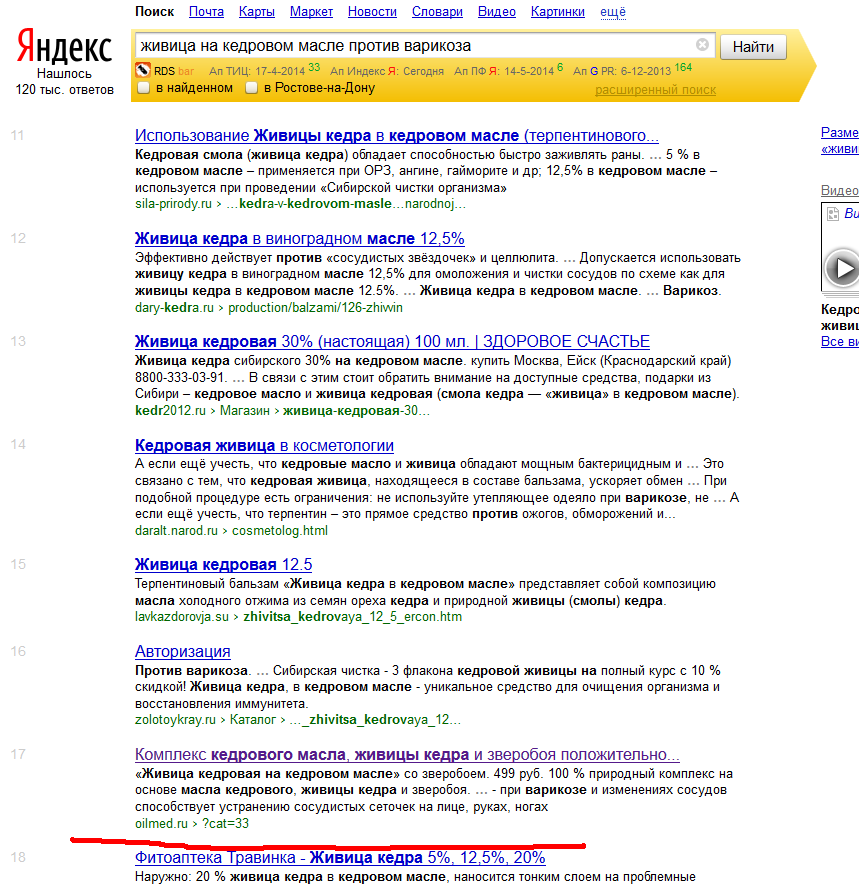
Task: Click the dary-kedra.ru green URL
Action: coord(175,308)
